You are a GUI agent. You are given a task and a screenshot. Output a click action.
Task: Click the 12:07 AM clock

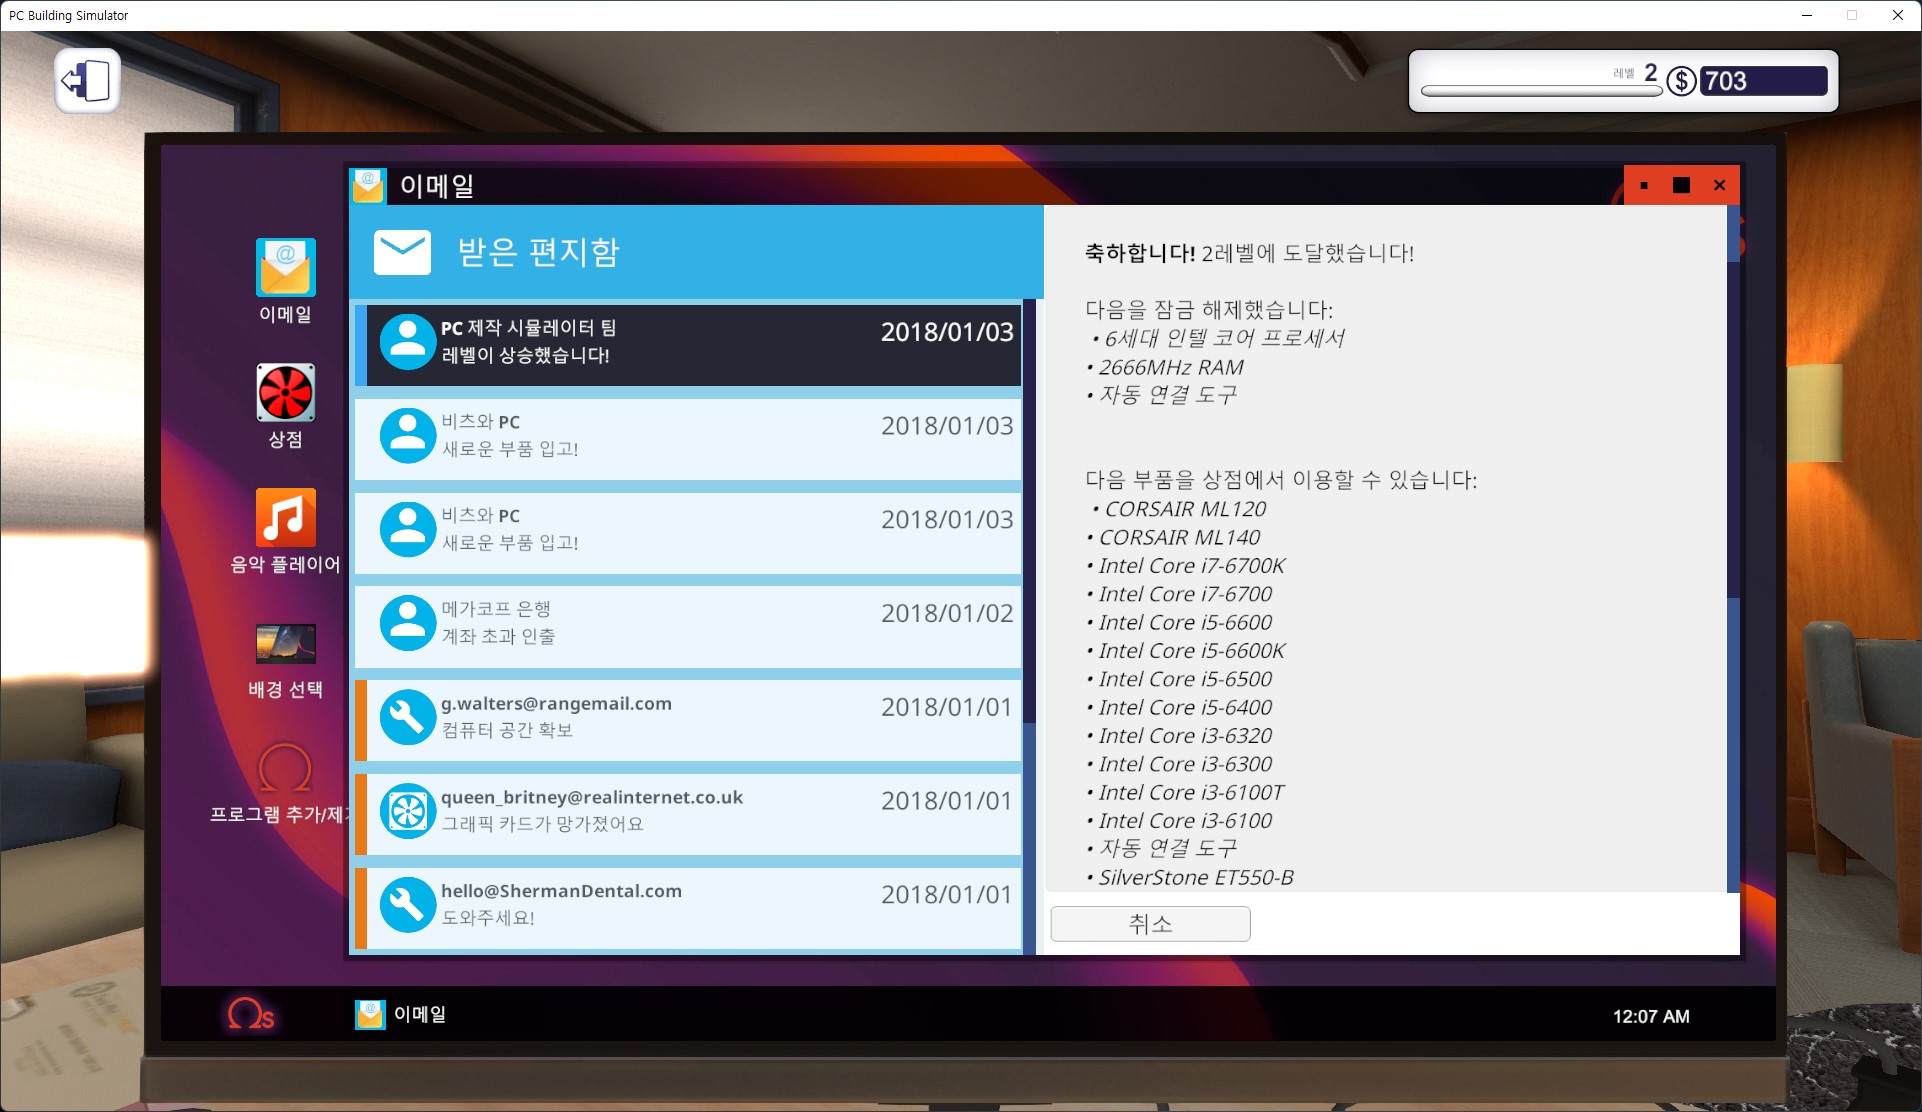(1651, 1016)
